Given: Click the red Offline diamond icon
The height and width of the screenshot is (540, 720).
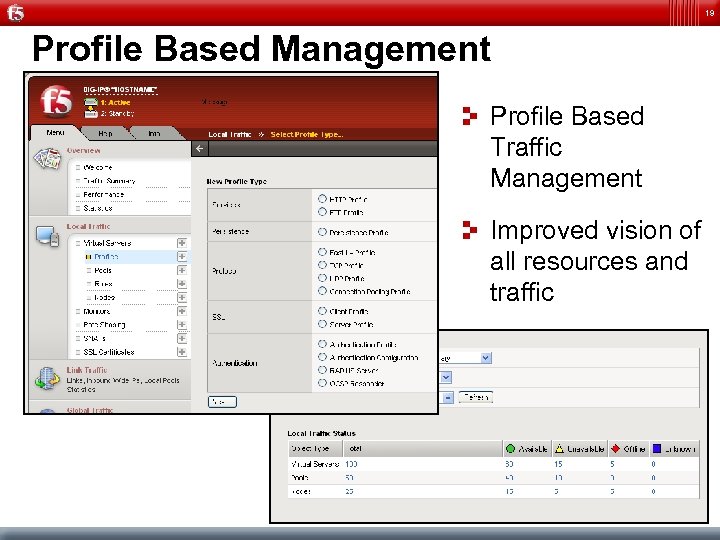Looking at the screenshot, I should pyautogui.click(x=616, y=448).
